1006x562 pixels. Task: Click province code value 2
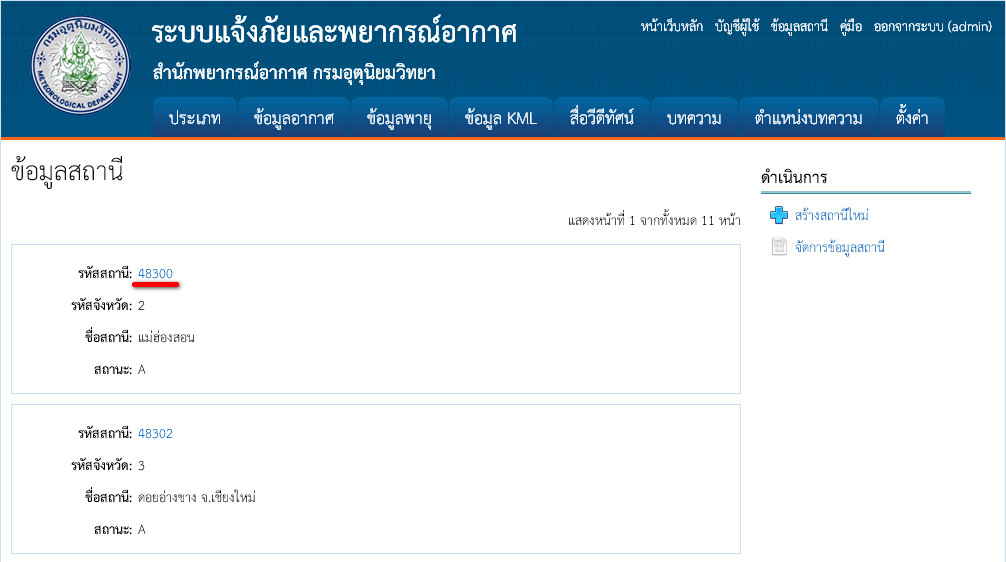[x=141, y=305]
